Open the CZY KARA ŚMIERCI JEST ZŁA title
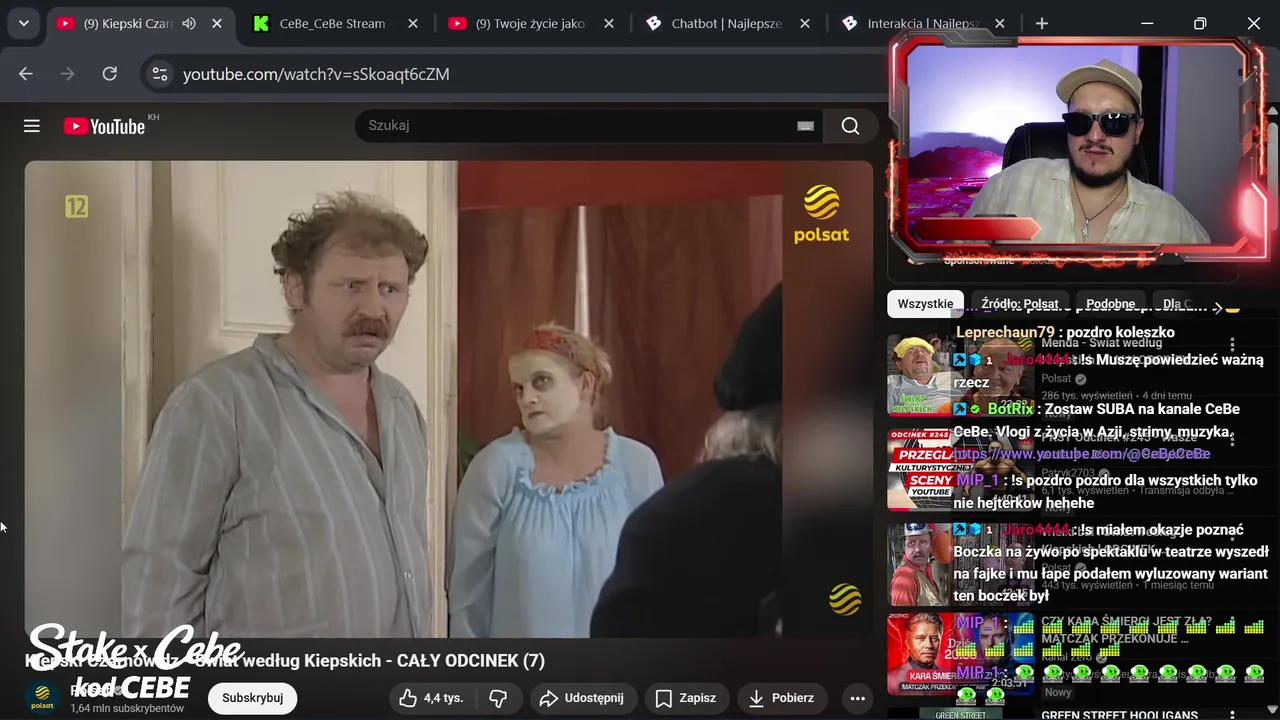 1126,630
